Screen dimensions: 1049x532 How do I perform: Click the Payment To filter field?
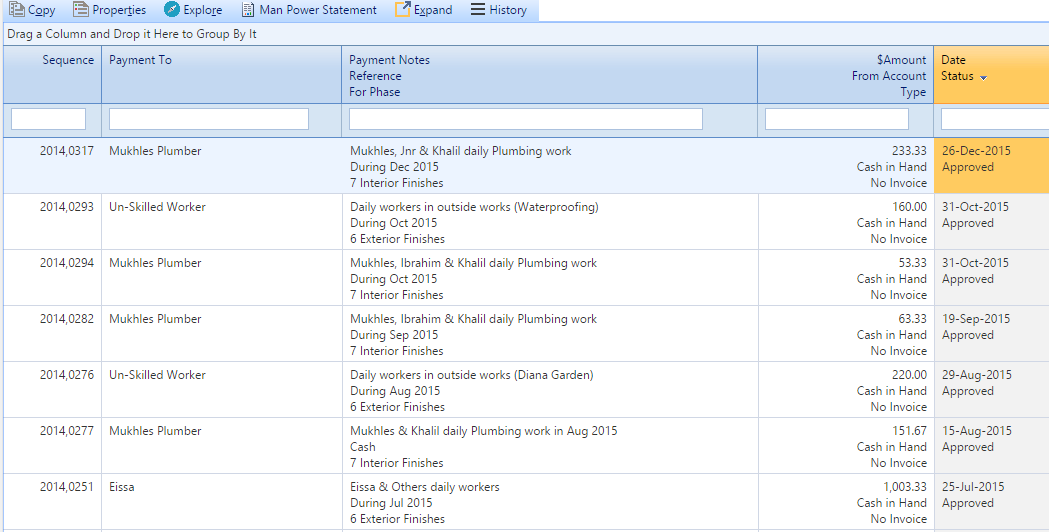pos(209,119)
